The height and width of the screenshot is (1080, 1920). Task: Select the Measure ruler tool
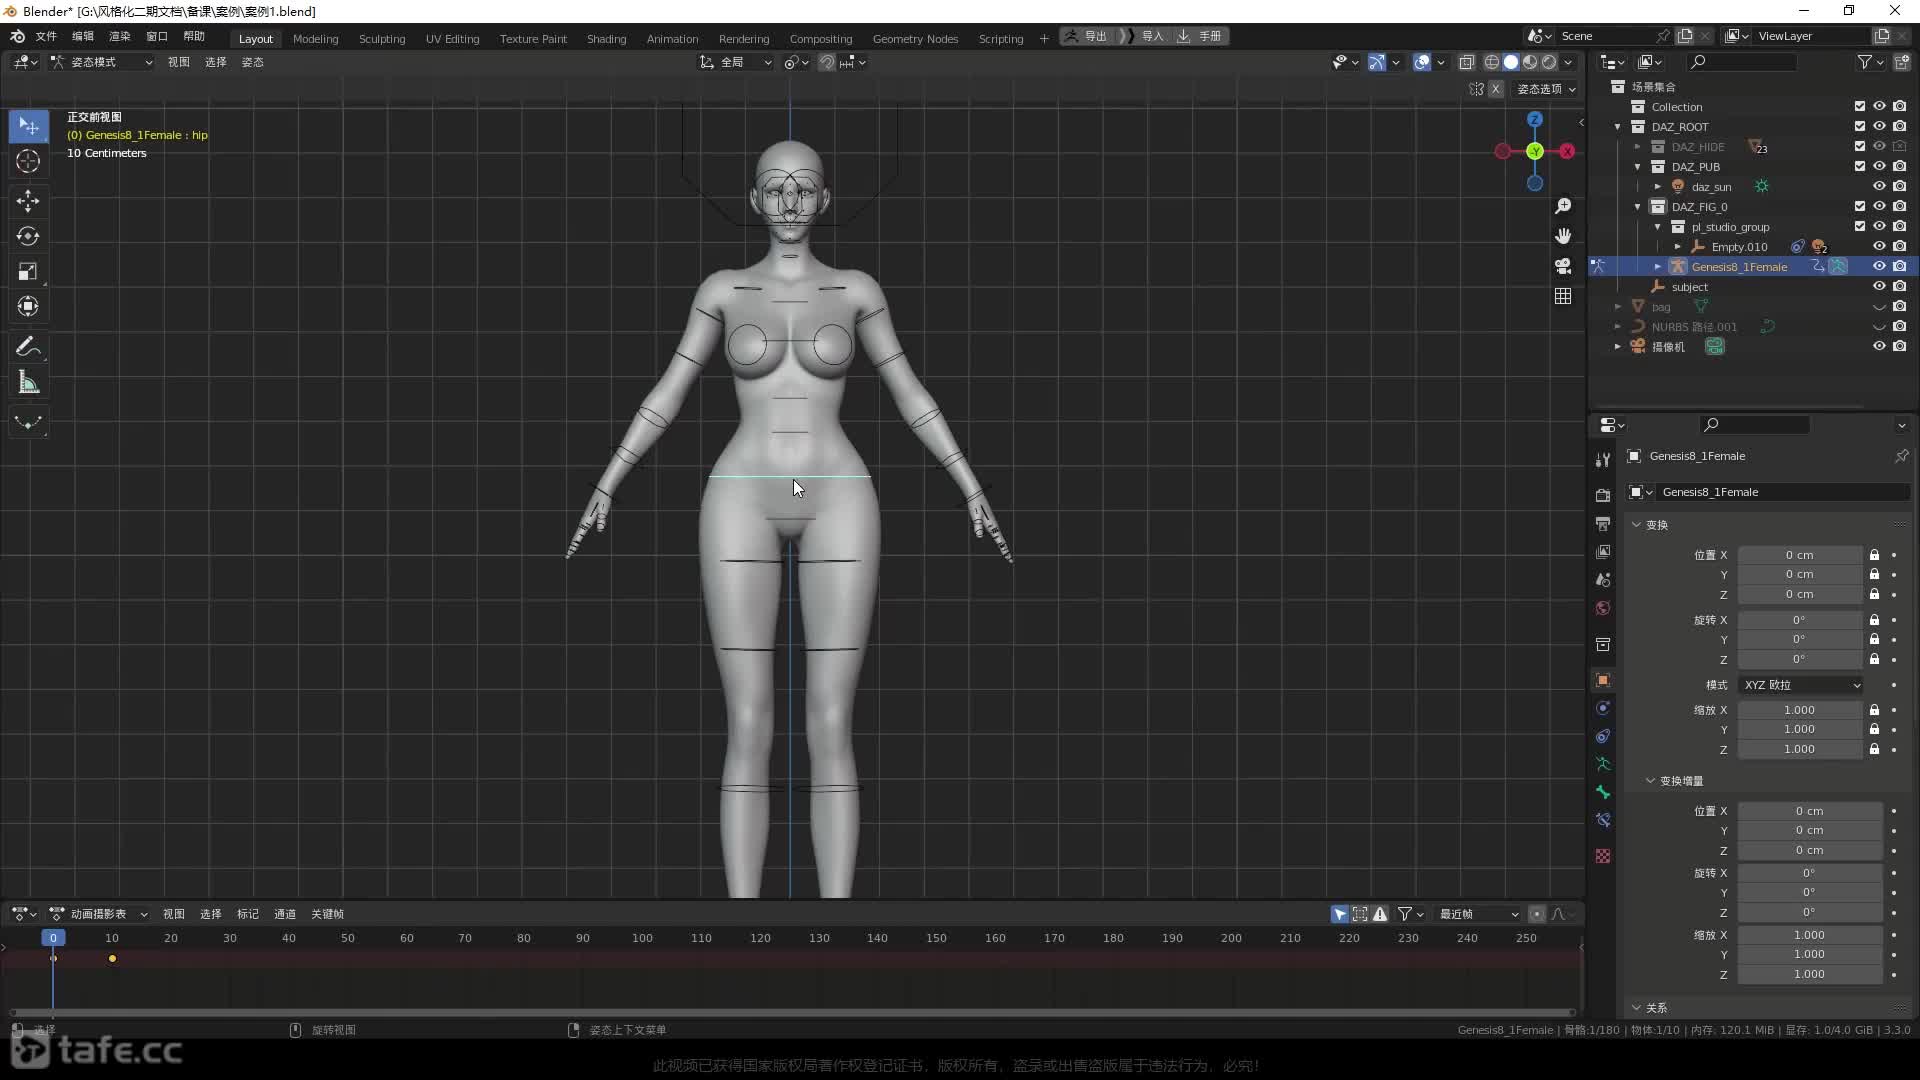28,382
